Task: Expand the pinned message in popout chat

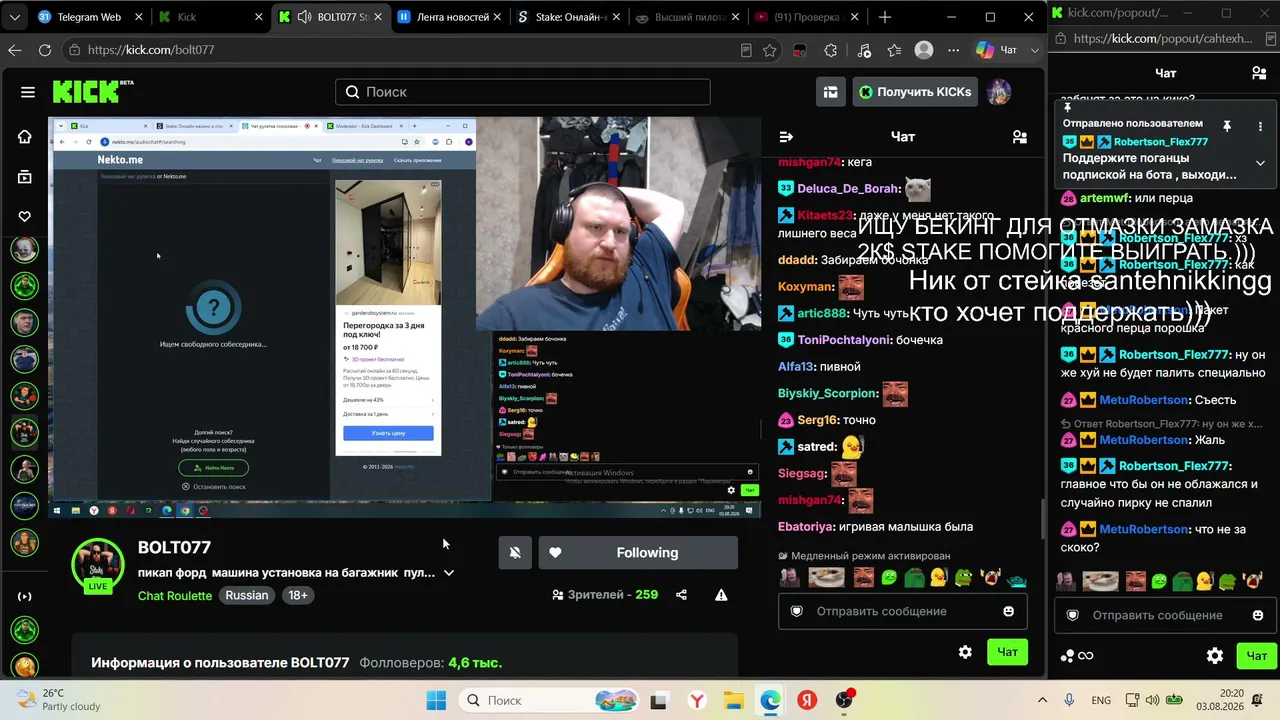Action: tap(1260, 163)
